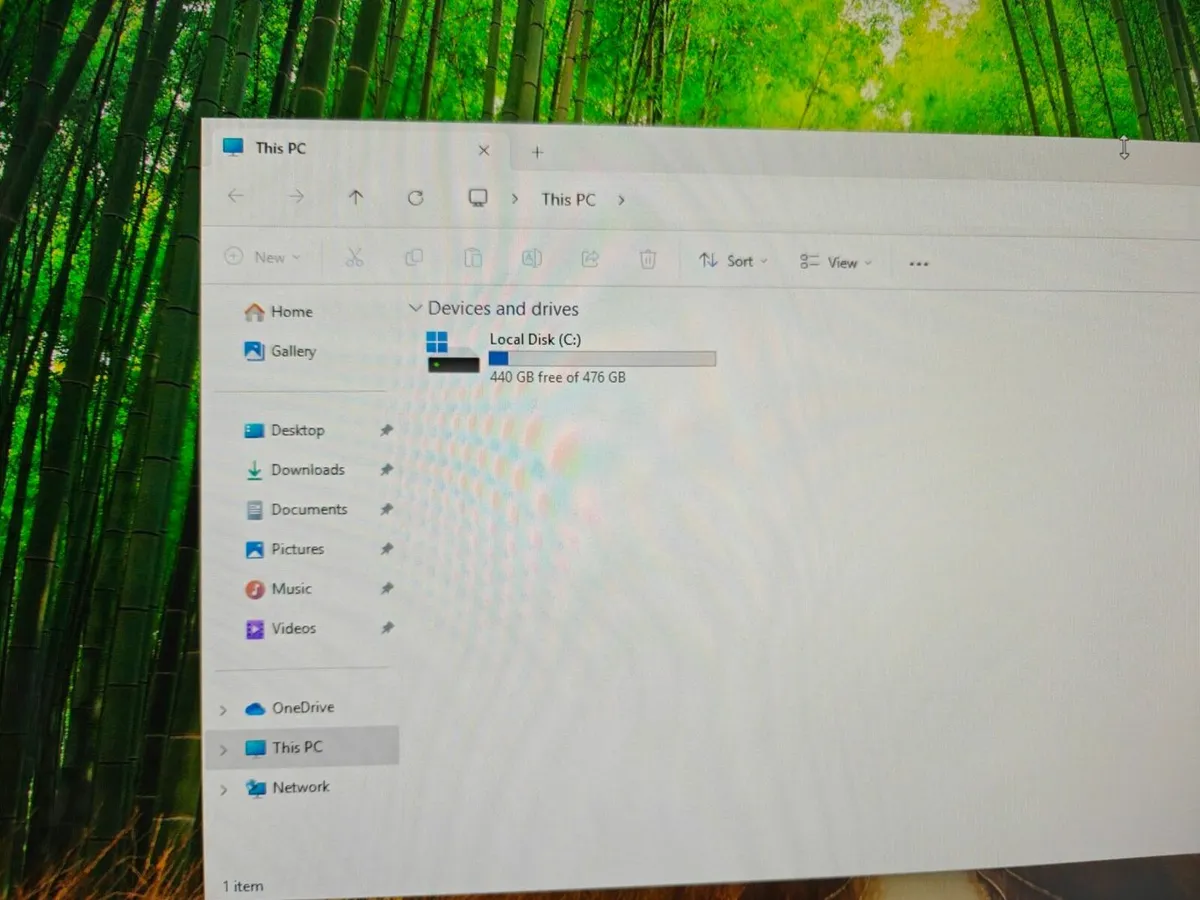Screen dimensions: 1200x900
Task: Unpin Downloads using its pin icon
Action: tap(386, 469)
